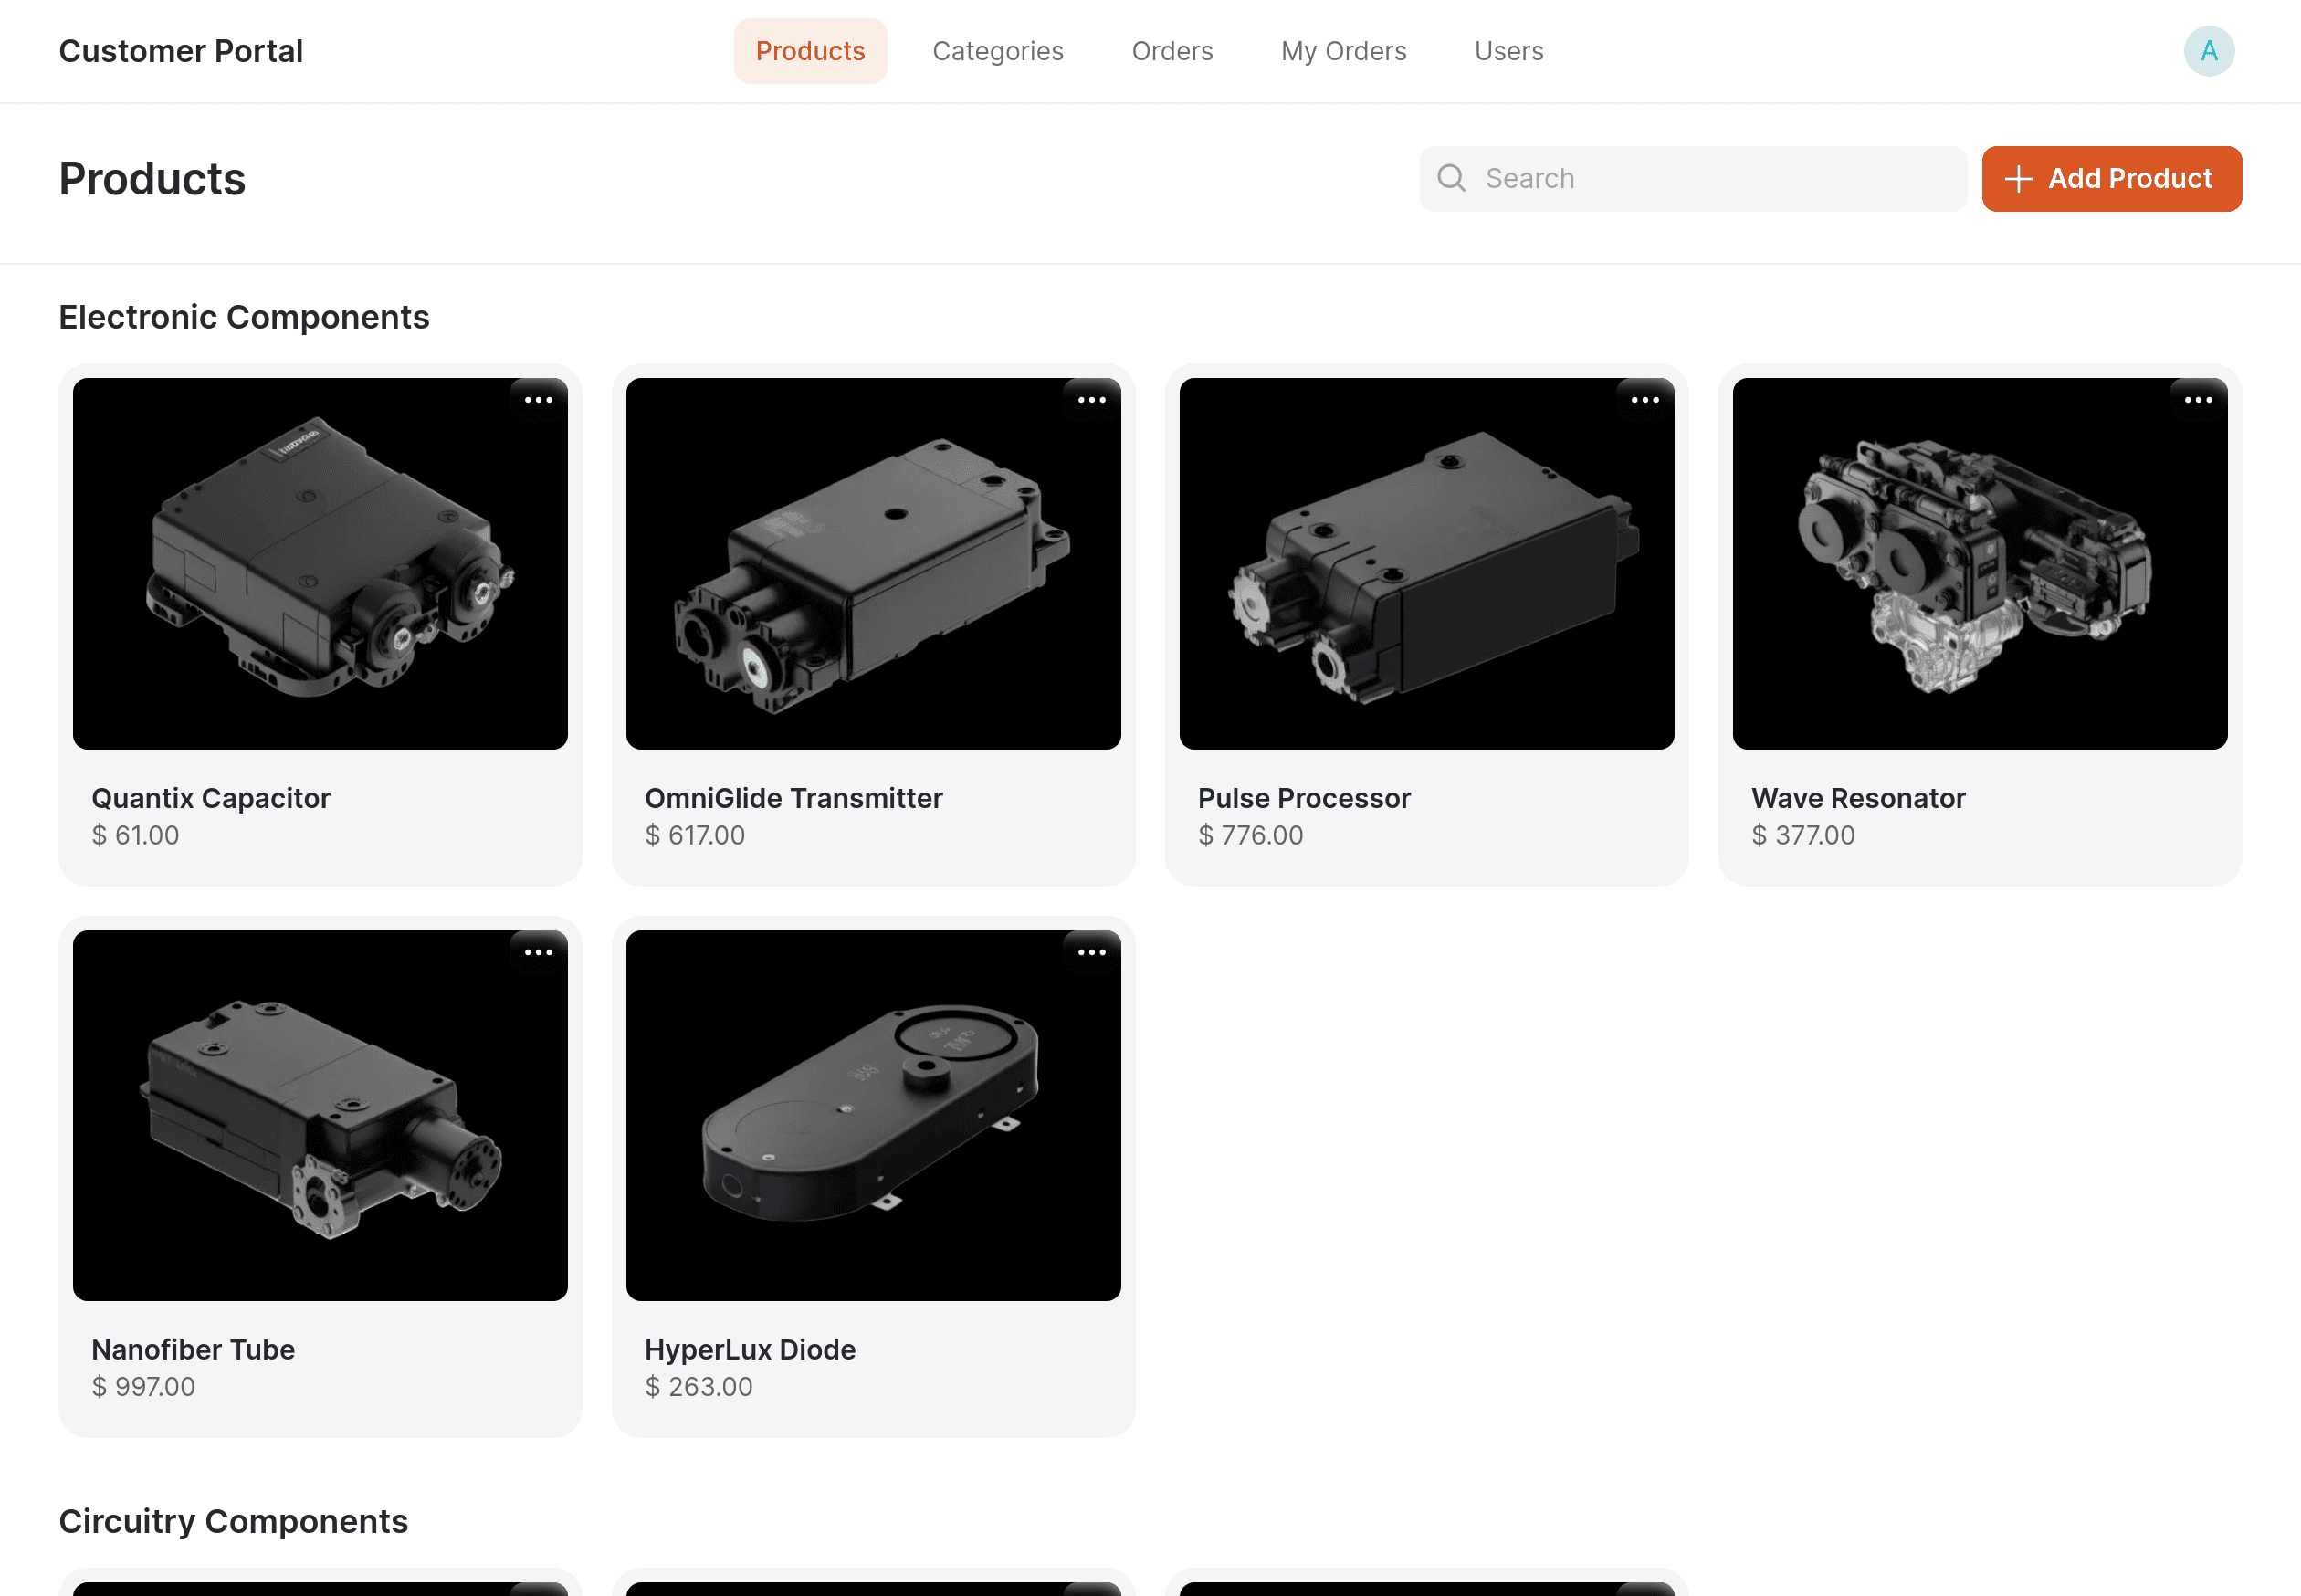Open the Categories navigation tab

tap(996, 51)
